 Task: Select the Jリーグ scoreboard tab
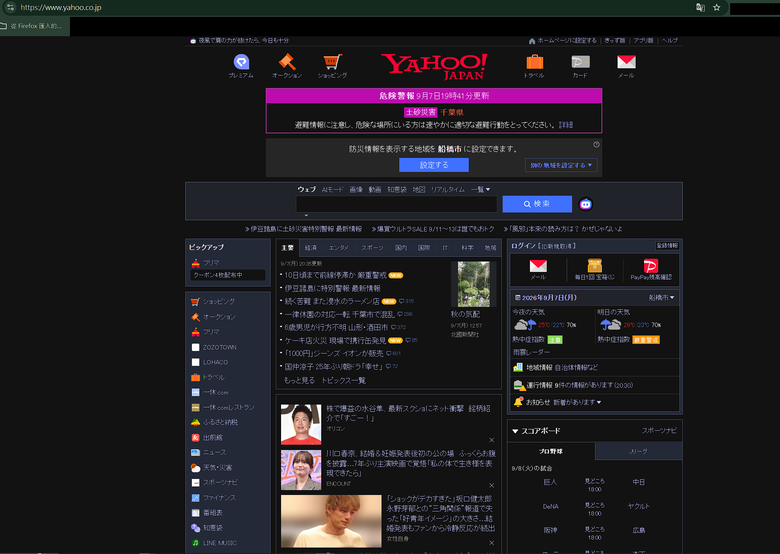(638, 452)
